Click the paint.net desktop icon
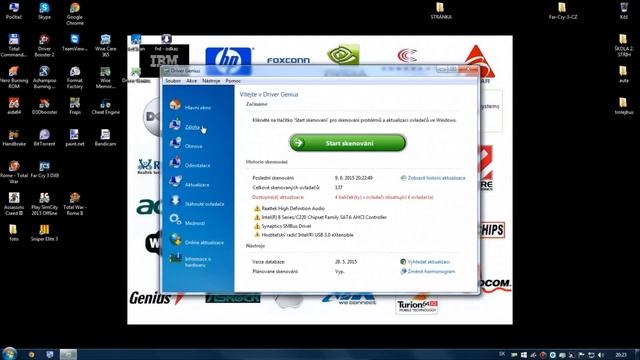The height and width of the screenshot is (360, 640). coord(75,138)
